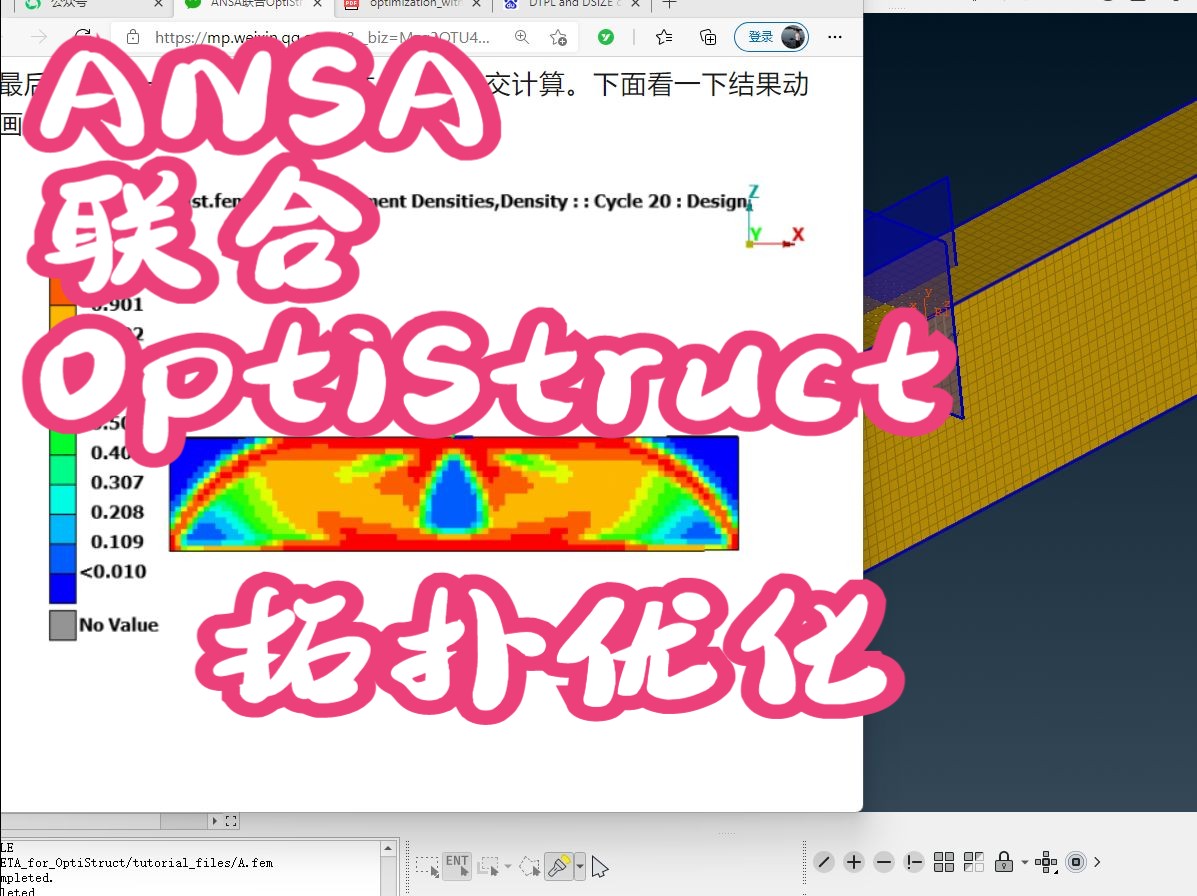Click the ANSA four-squares grid icon

944,862
